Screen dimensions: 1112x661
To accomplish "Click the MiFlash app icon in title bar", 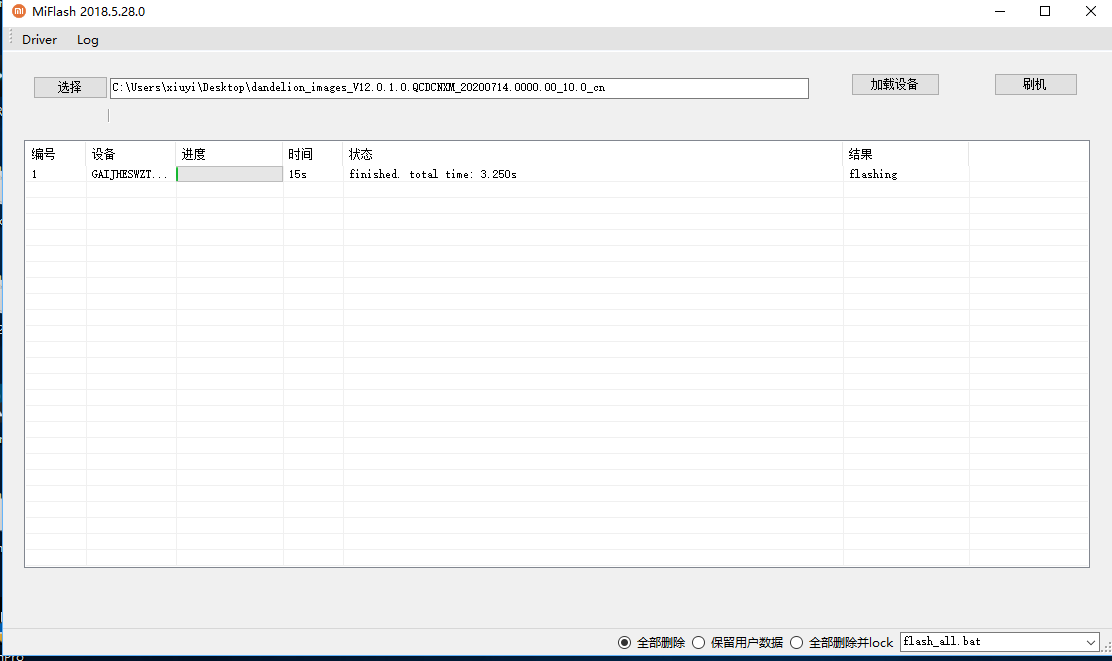I will click(18, 11).
